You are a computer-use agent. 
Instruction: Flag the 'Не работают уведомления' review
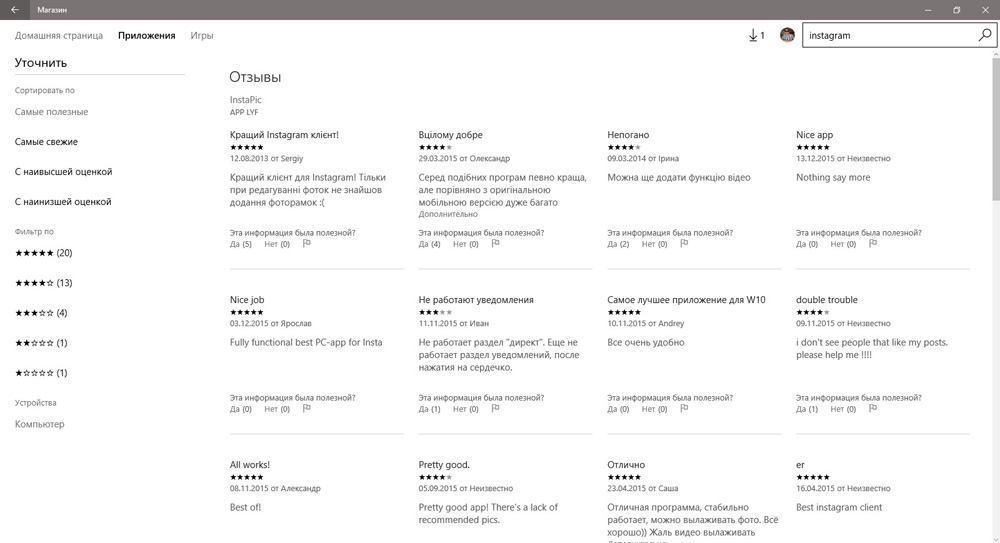[x=496, y=408]
